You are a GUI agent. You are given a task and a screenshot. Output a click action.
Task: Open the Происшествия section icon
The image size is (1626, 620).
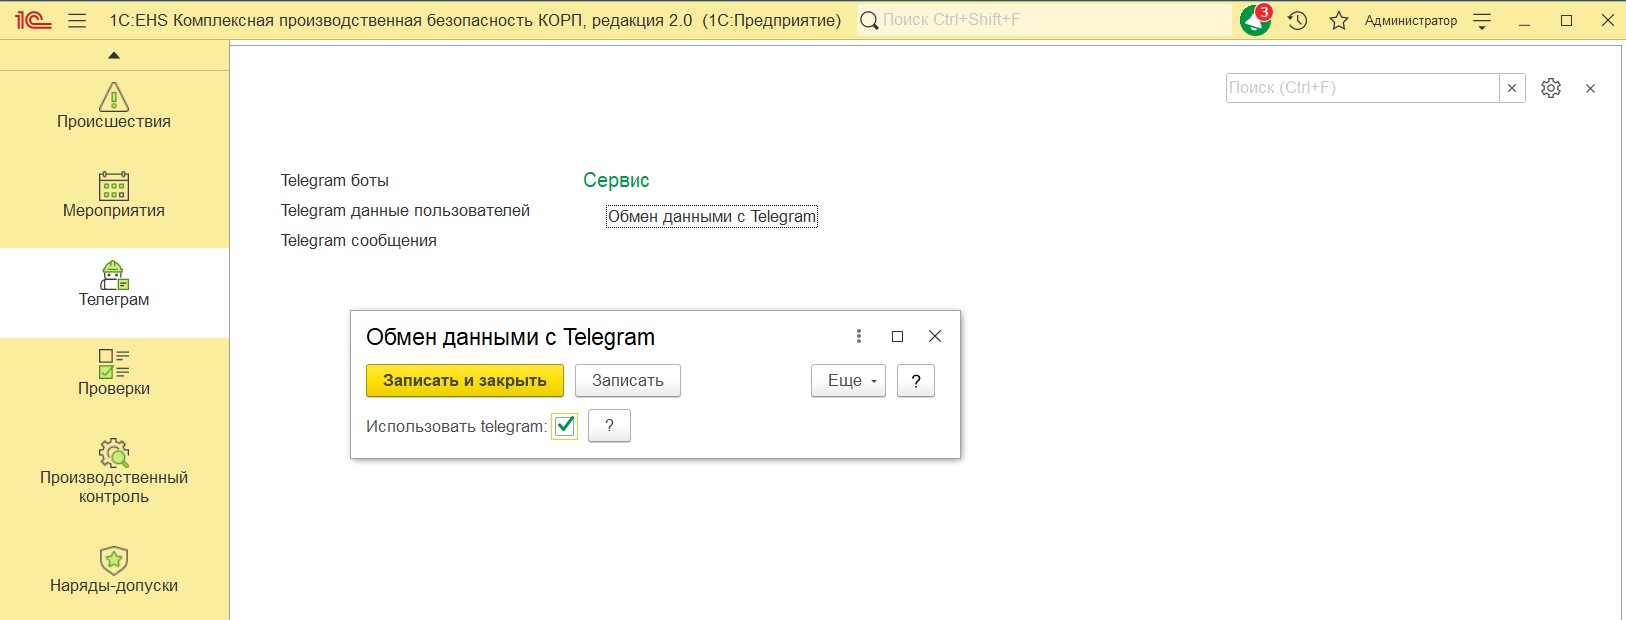(114, 98)
